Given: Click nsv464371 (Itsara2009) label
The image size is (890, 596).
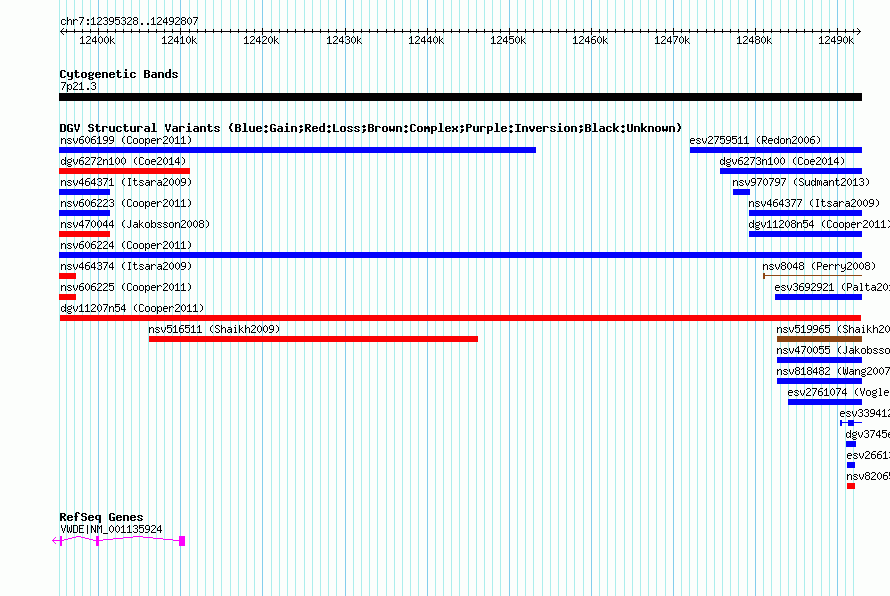Looking at the screenshot, I should coord(126,182).
